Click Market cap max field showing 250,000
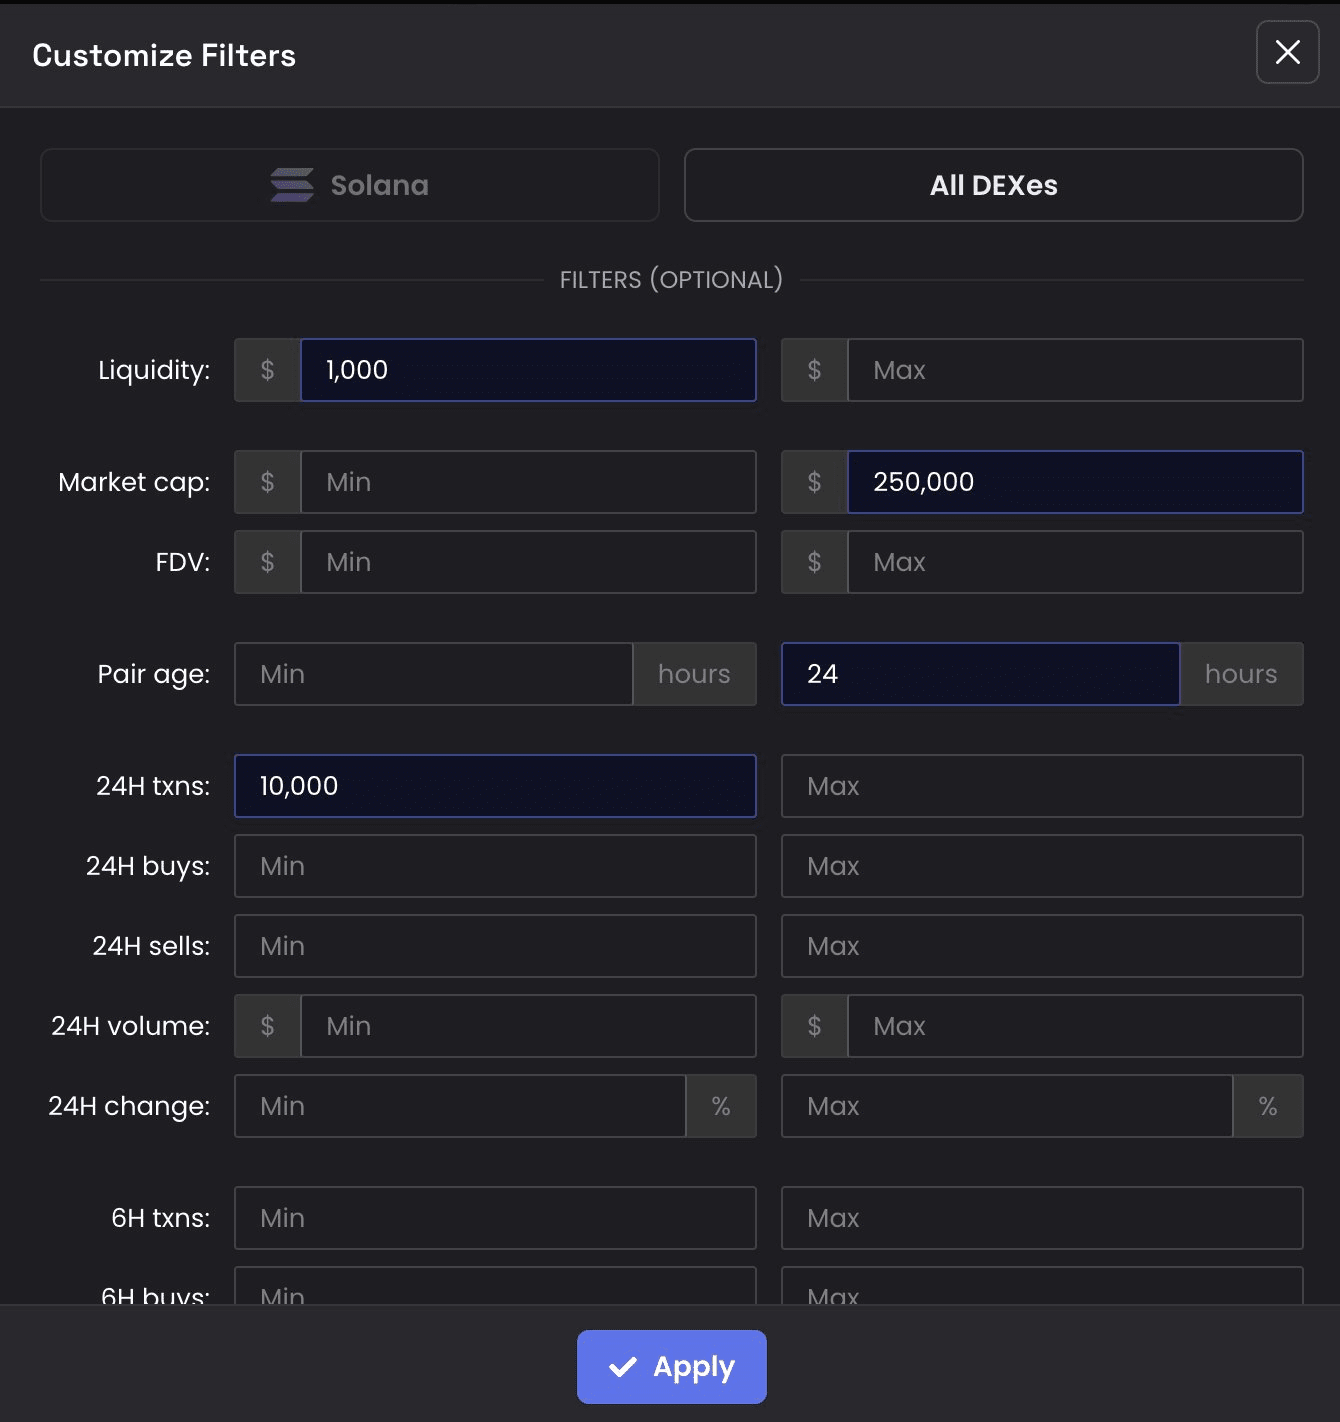Image resolution: width=1340 pixels, height=1422 pixels. [x=1074, y=482]
